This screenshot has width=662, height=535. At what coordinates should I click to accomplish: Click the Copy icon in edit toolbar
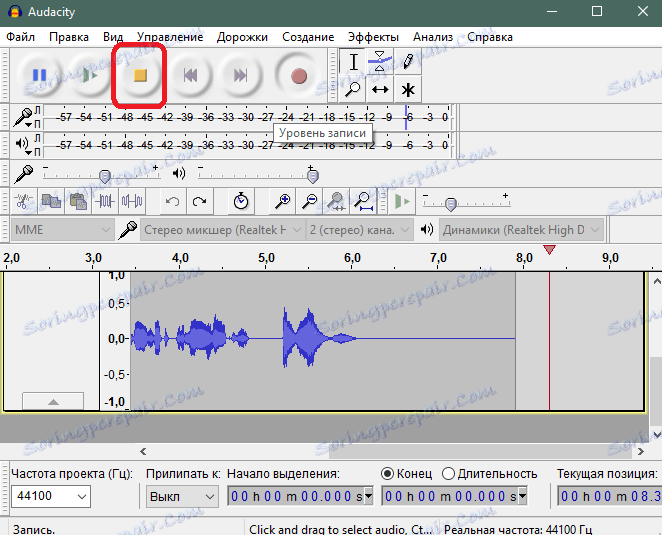pos(51,201)
